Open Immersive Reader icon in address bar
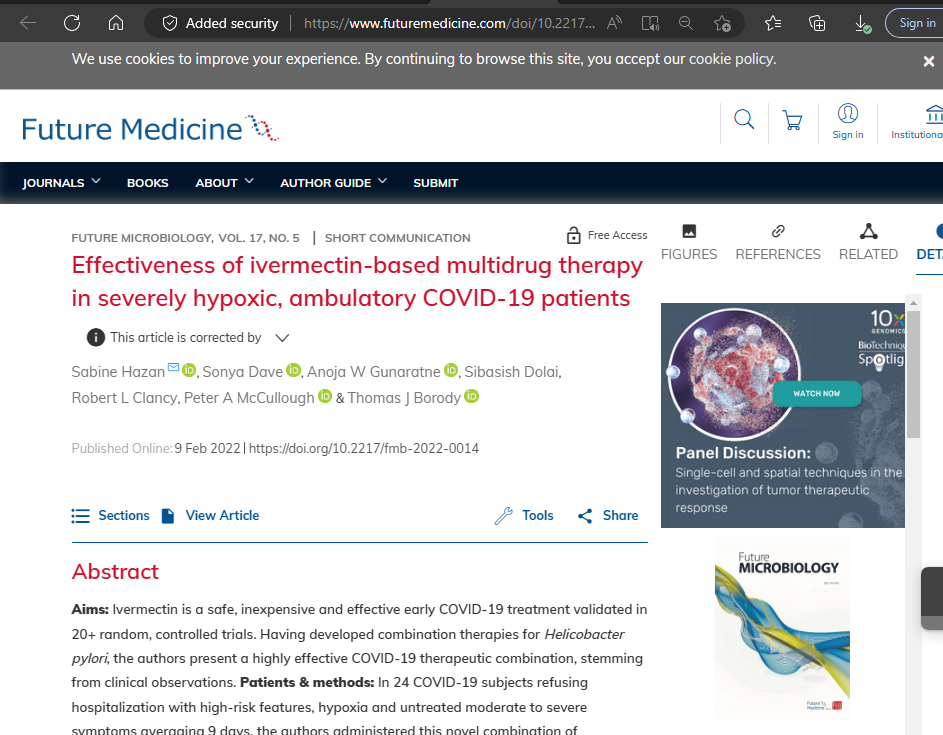943x735 pixels. 650,23
